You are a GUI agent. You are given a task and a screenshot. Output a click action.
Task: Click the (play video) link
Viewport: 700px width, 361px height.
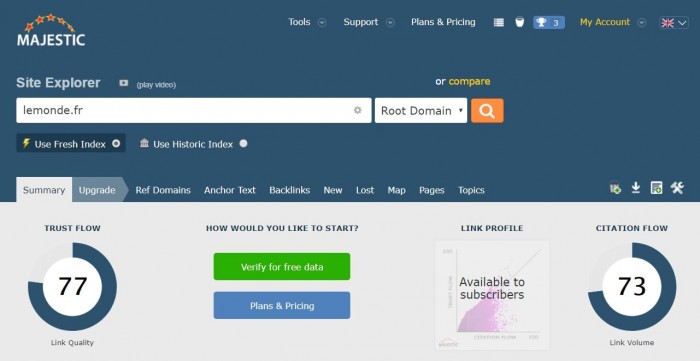[x=156, y=85]
